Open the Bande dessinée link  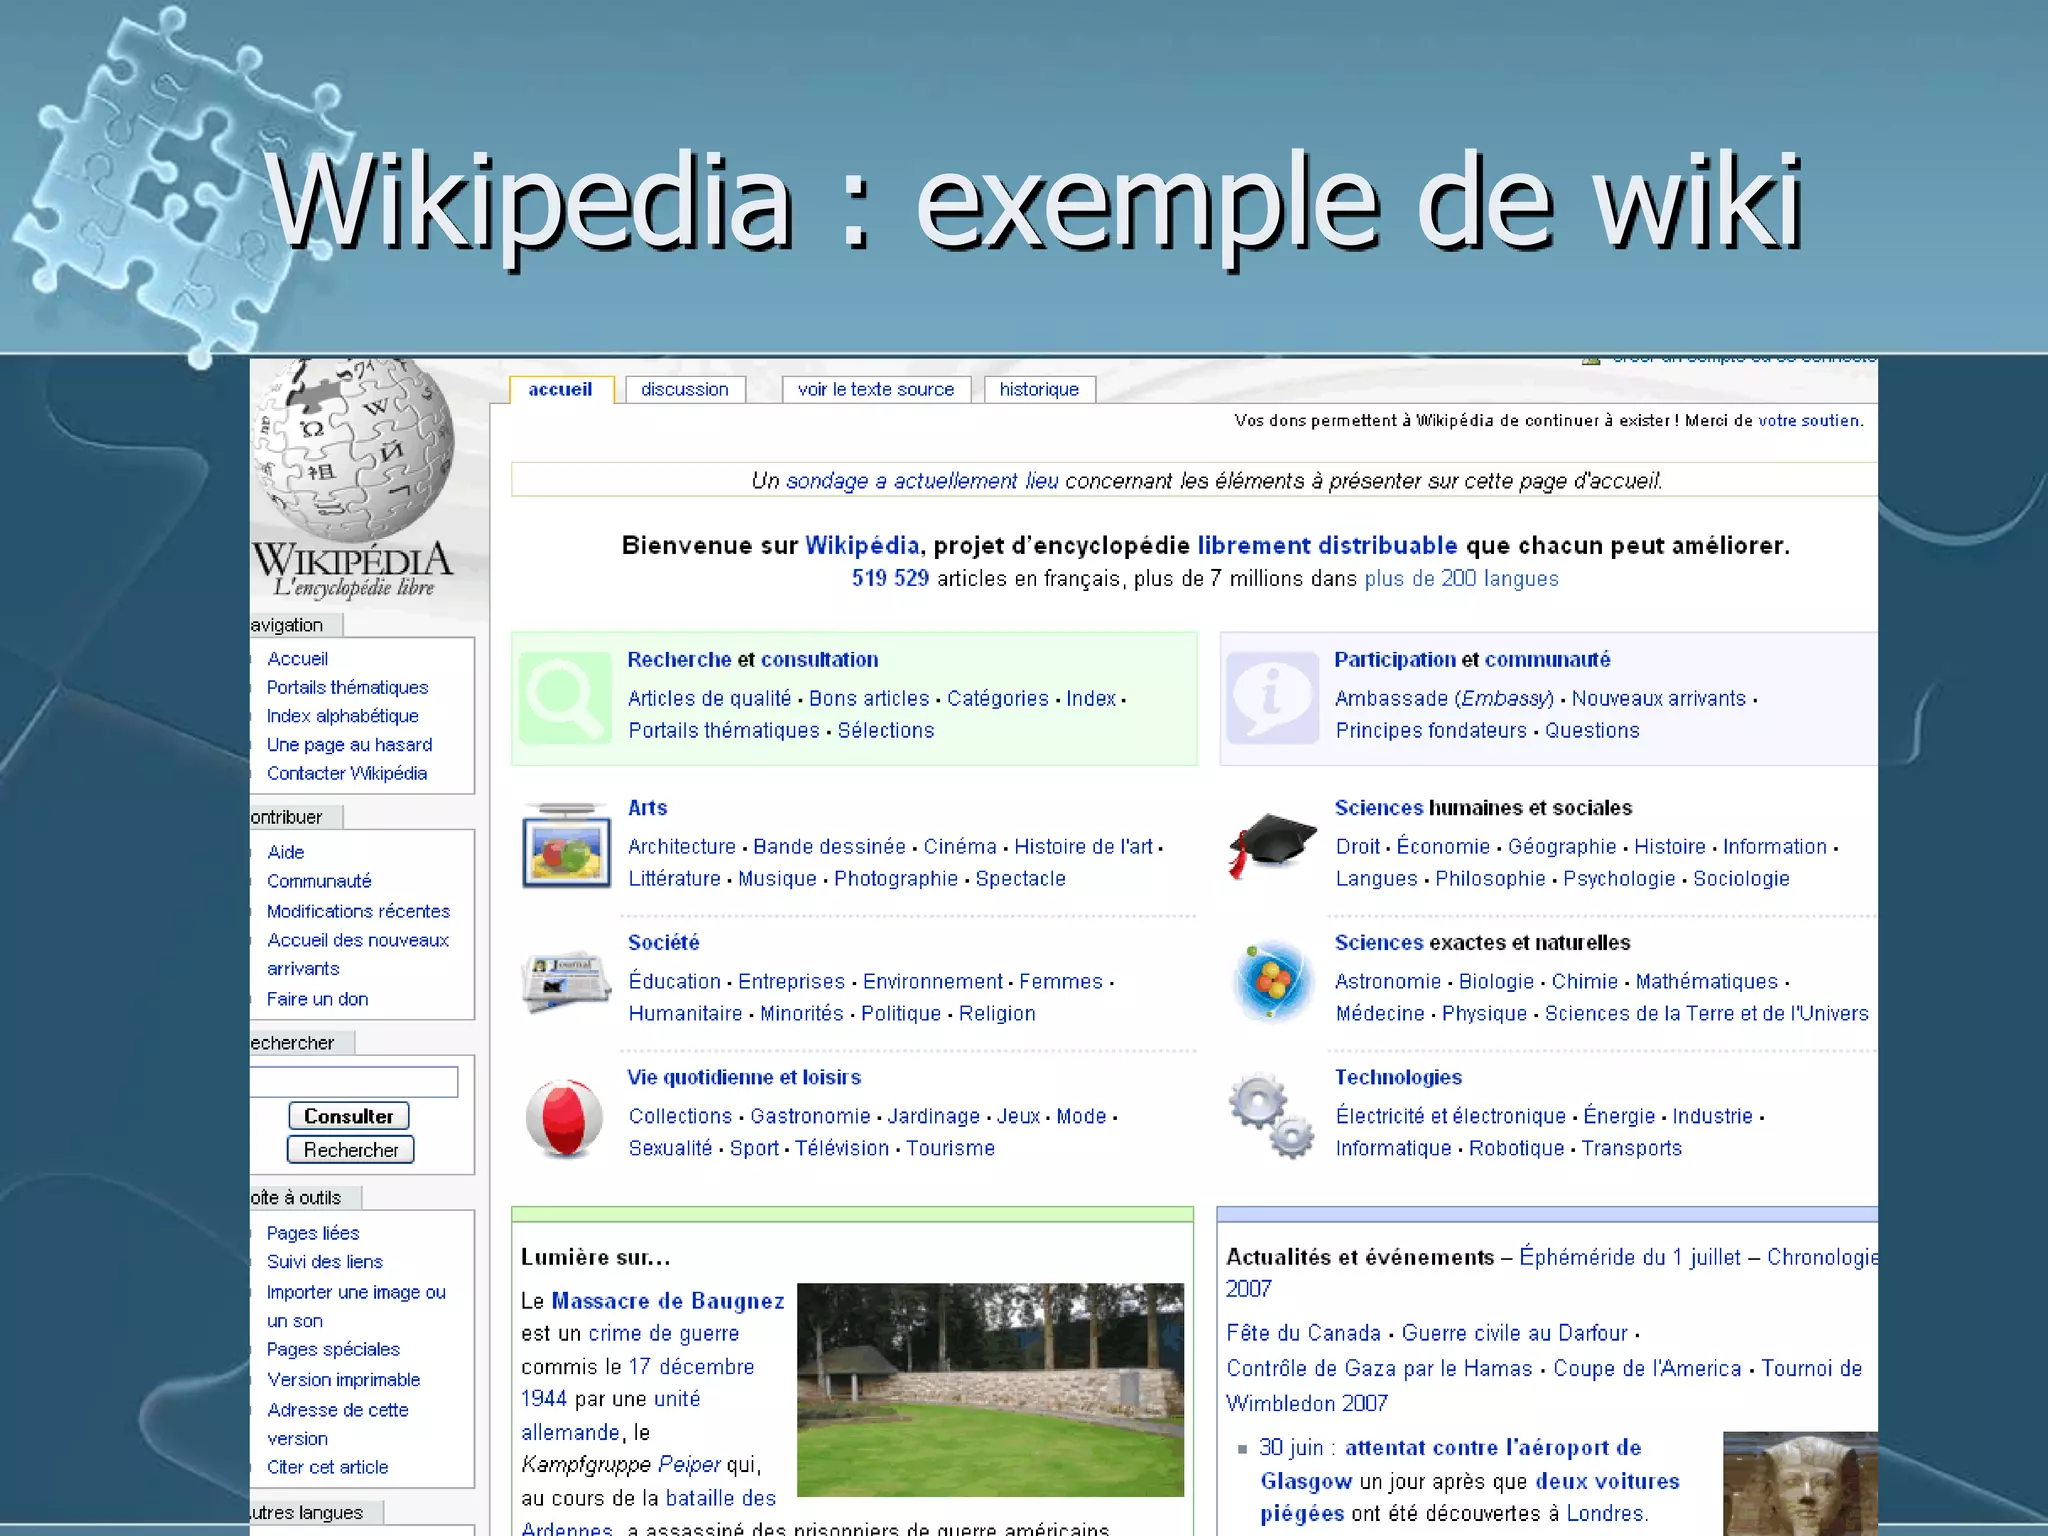(x=829, y=847)
